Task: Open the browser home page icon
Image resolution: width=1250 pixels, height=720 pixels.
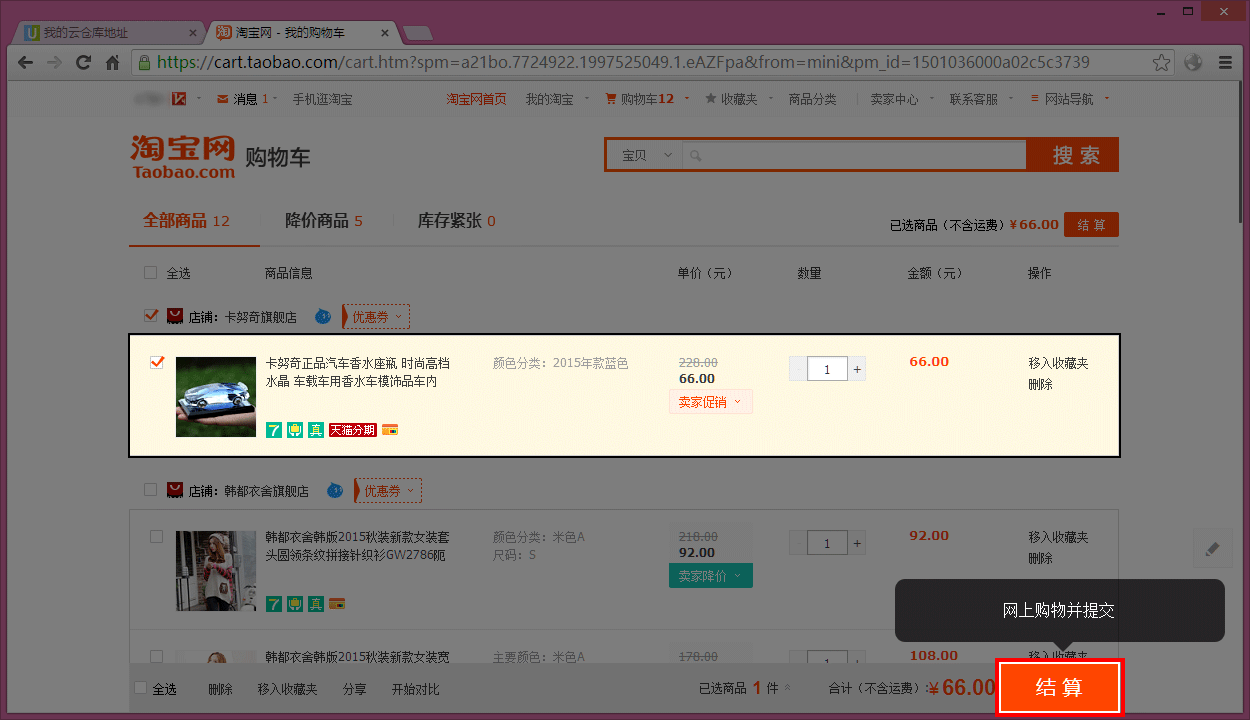Action: point(112,62)
